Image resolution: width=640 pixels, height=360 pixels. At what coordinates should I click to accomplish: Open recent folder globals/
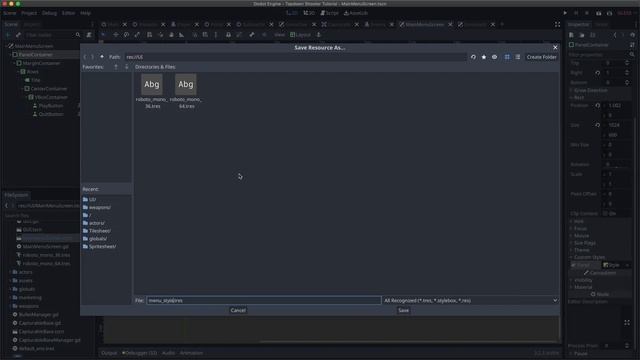[x=95, y=239]
